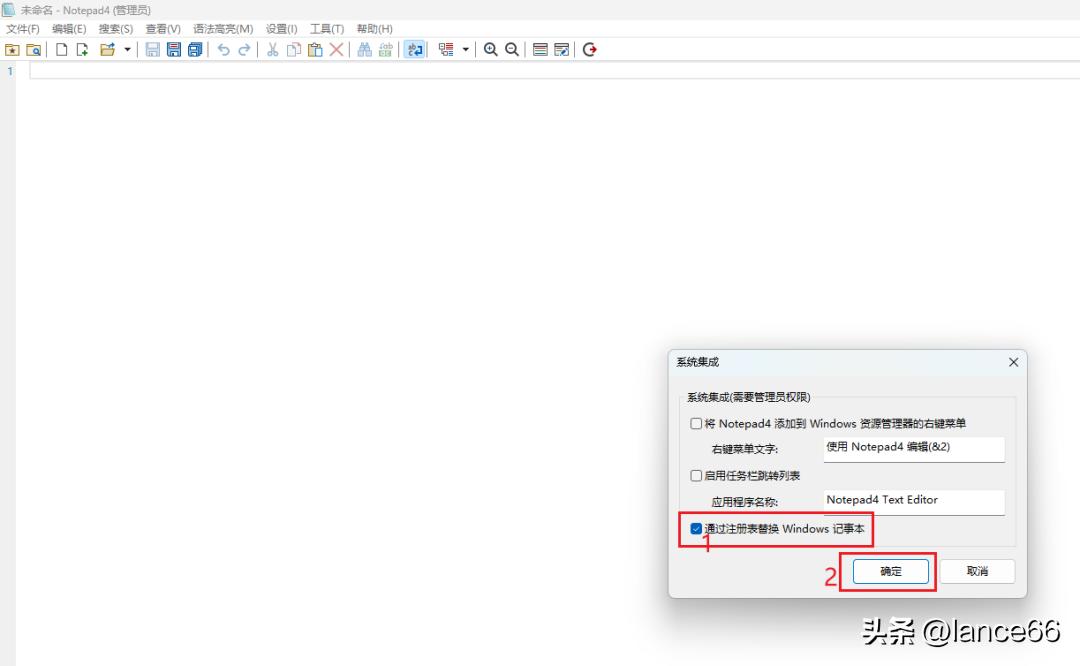This screenshot has width=1080, height=666.
Task: Open the 文件(F) menu
Action: 23,29
